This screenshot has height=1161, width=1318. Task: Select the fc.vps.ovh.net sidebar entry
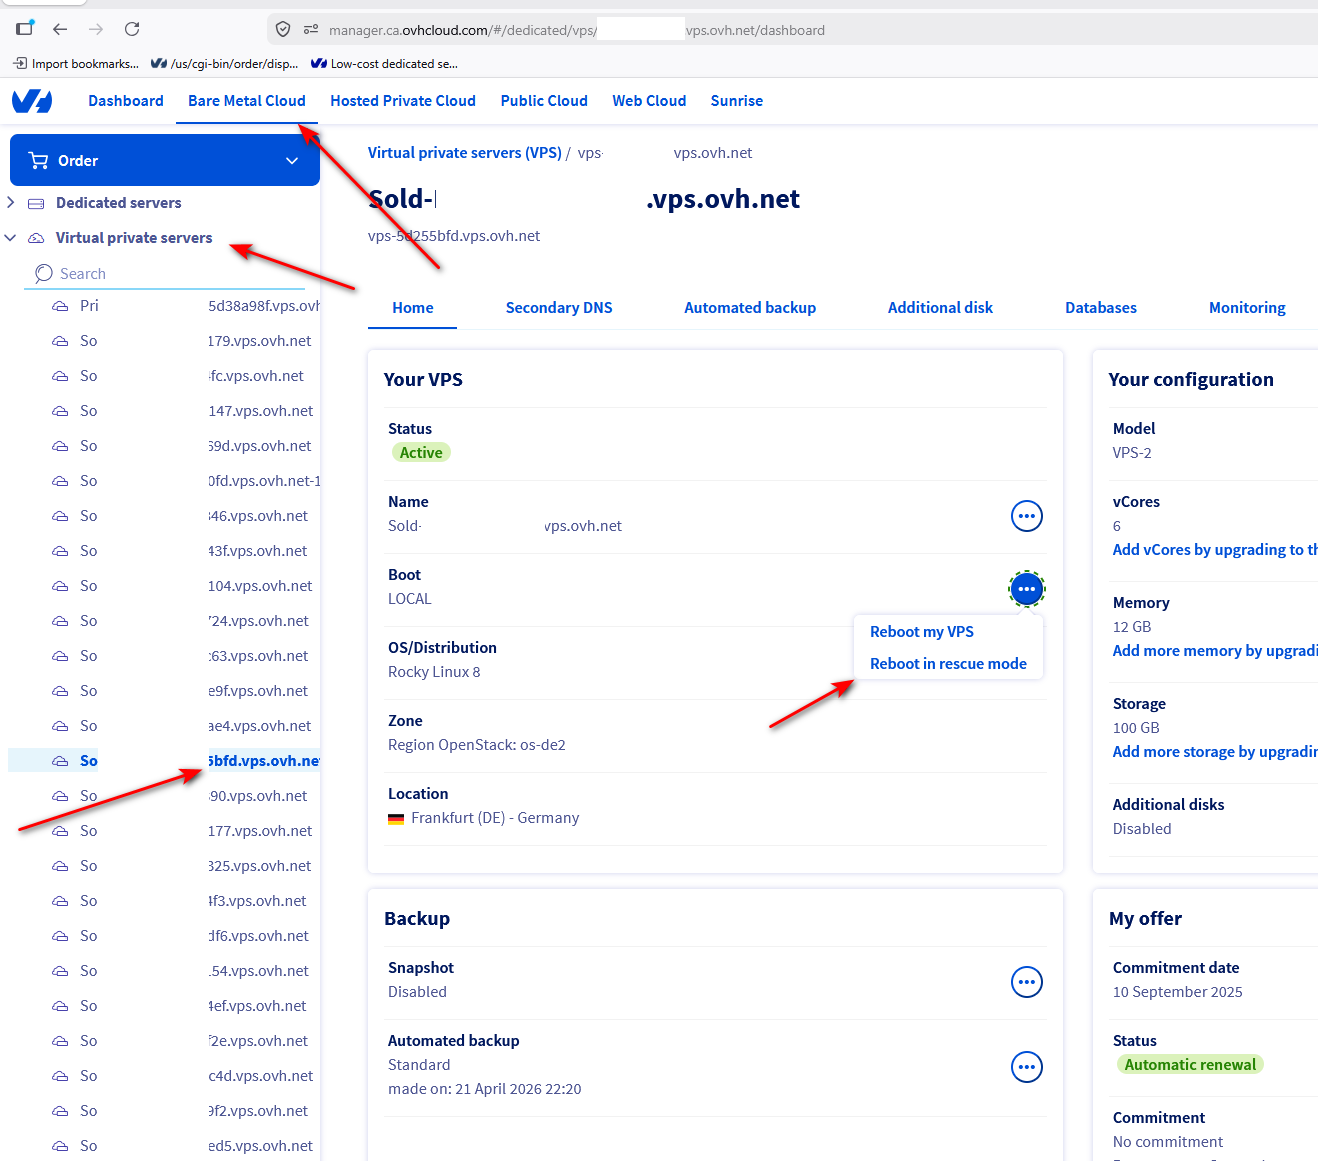[x=164, y=376]
